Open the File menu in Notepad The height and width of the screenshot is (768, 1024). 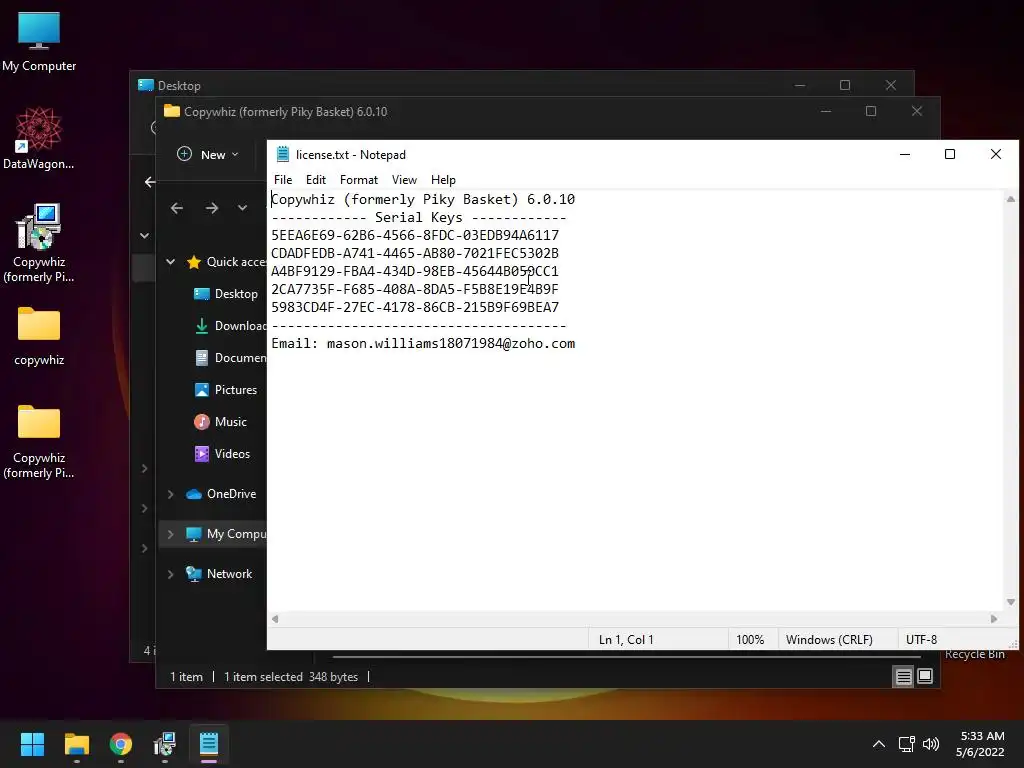pos(283,180)
